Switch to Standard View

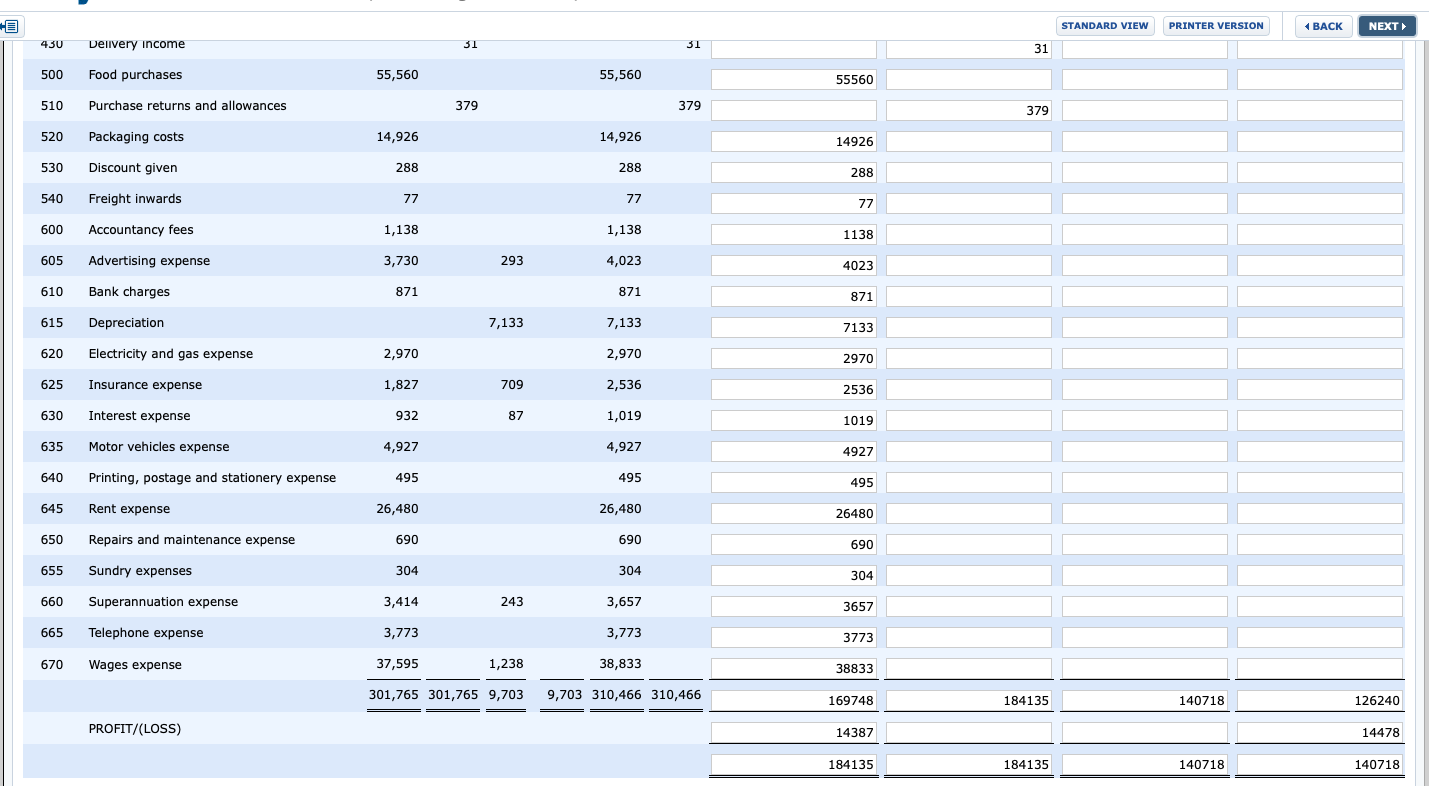(x=1104, y=26)
